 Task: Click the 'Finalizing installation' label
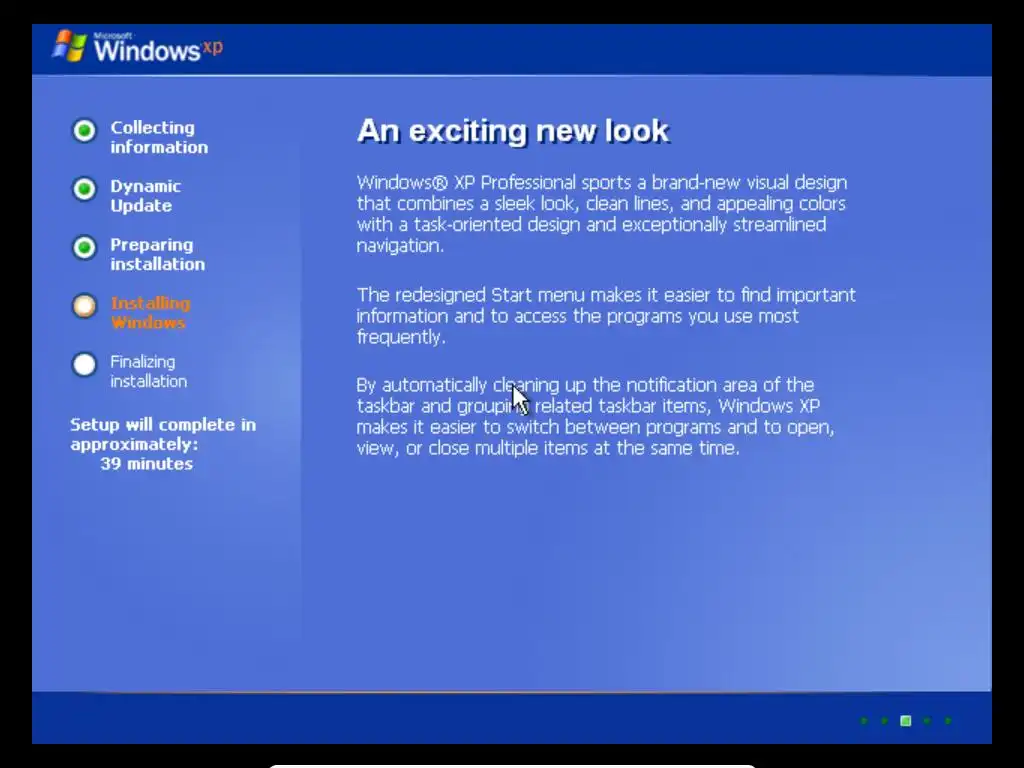148,371
